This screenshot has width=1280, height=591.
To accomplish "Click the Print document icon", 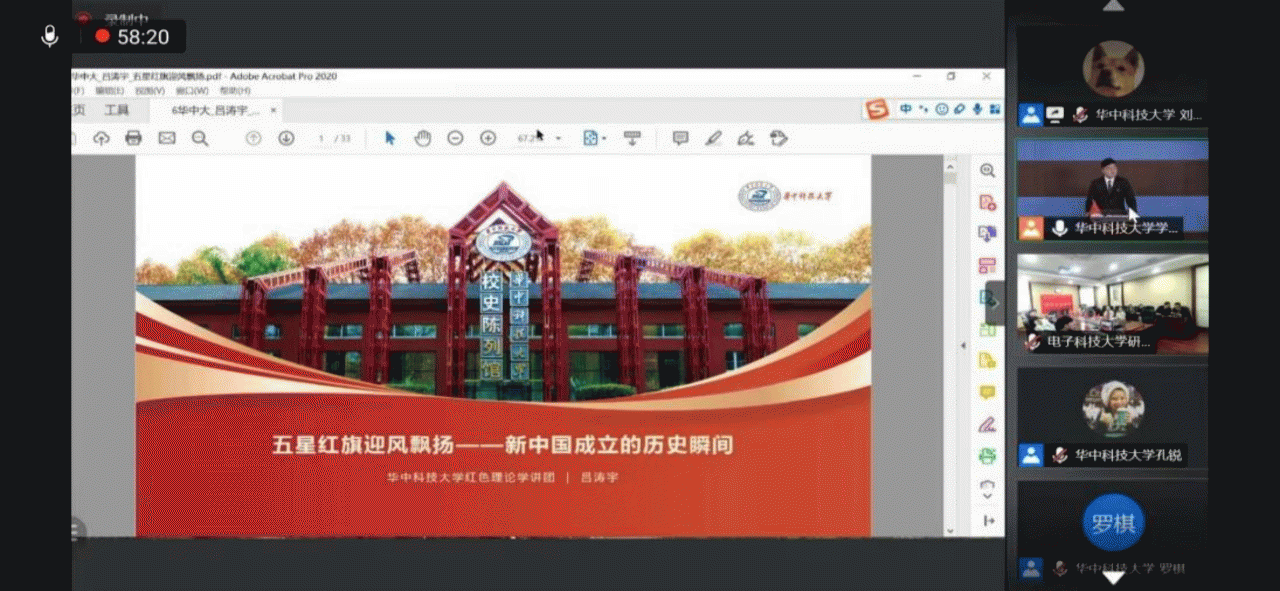I will (x=133, y=138).
